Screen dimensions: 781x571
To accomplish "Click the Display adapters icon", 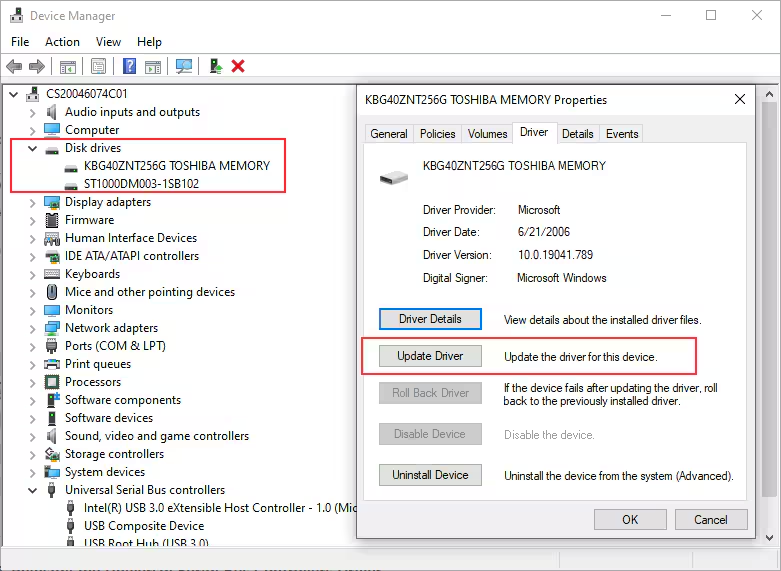I will pyautogui.click(x=52, y=202).
